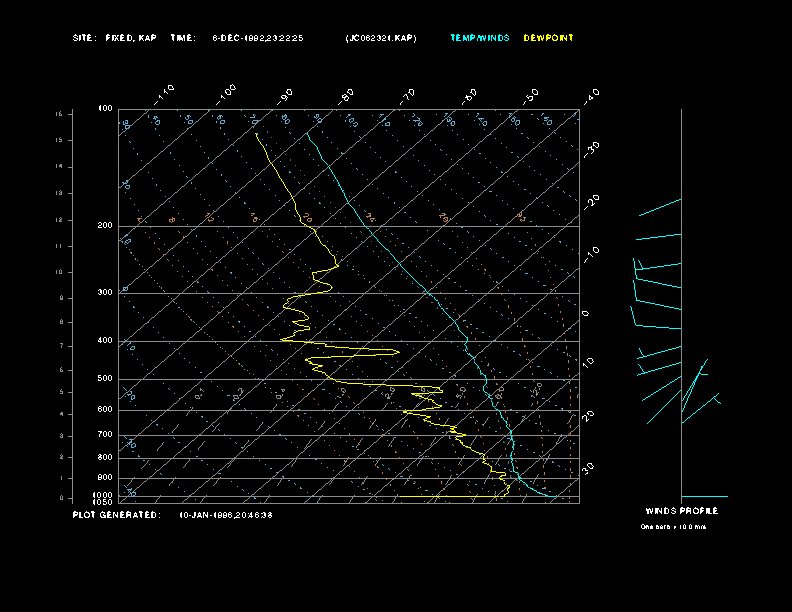792x612 pixels.
Task: Click the -70 temperature axis label
Action: coord(407,96)
